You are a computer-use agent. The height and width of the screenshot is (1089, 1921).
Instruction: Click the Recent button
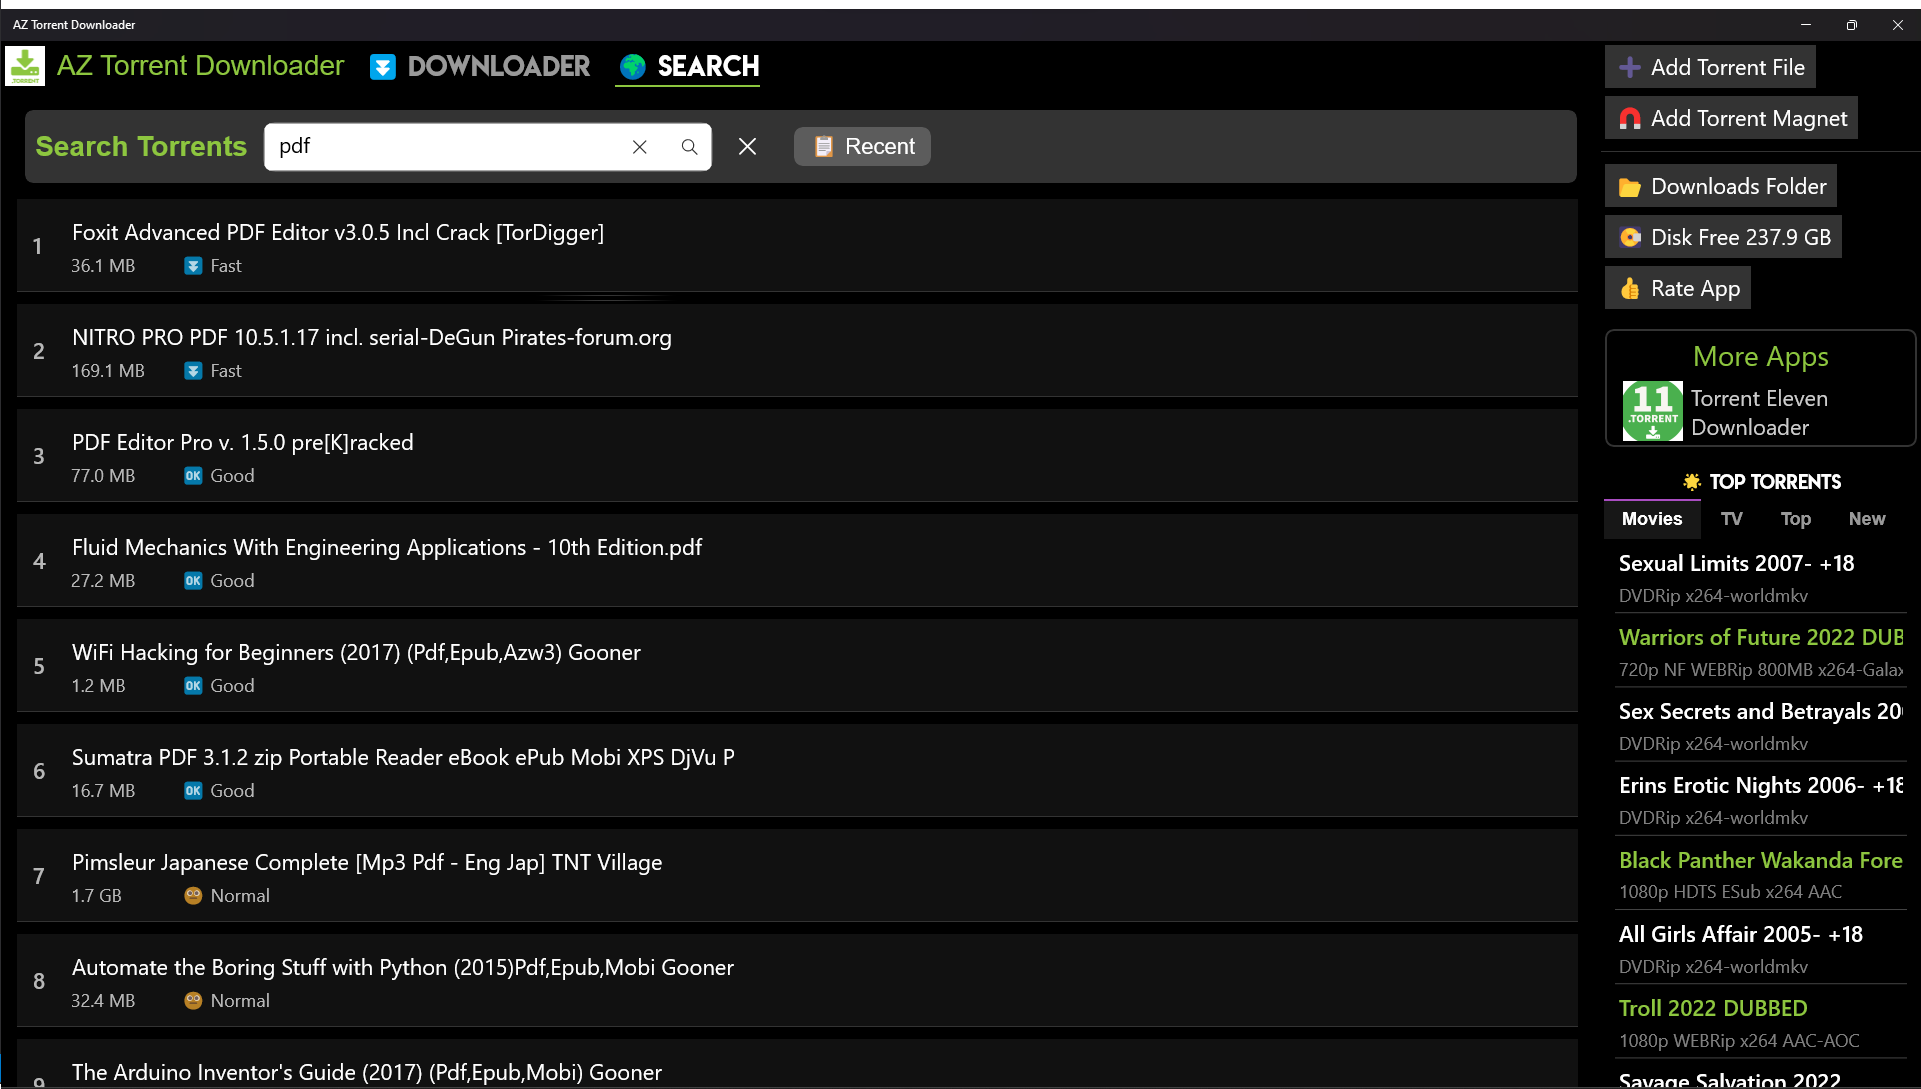coord(862,147)
